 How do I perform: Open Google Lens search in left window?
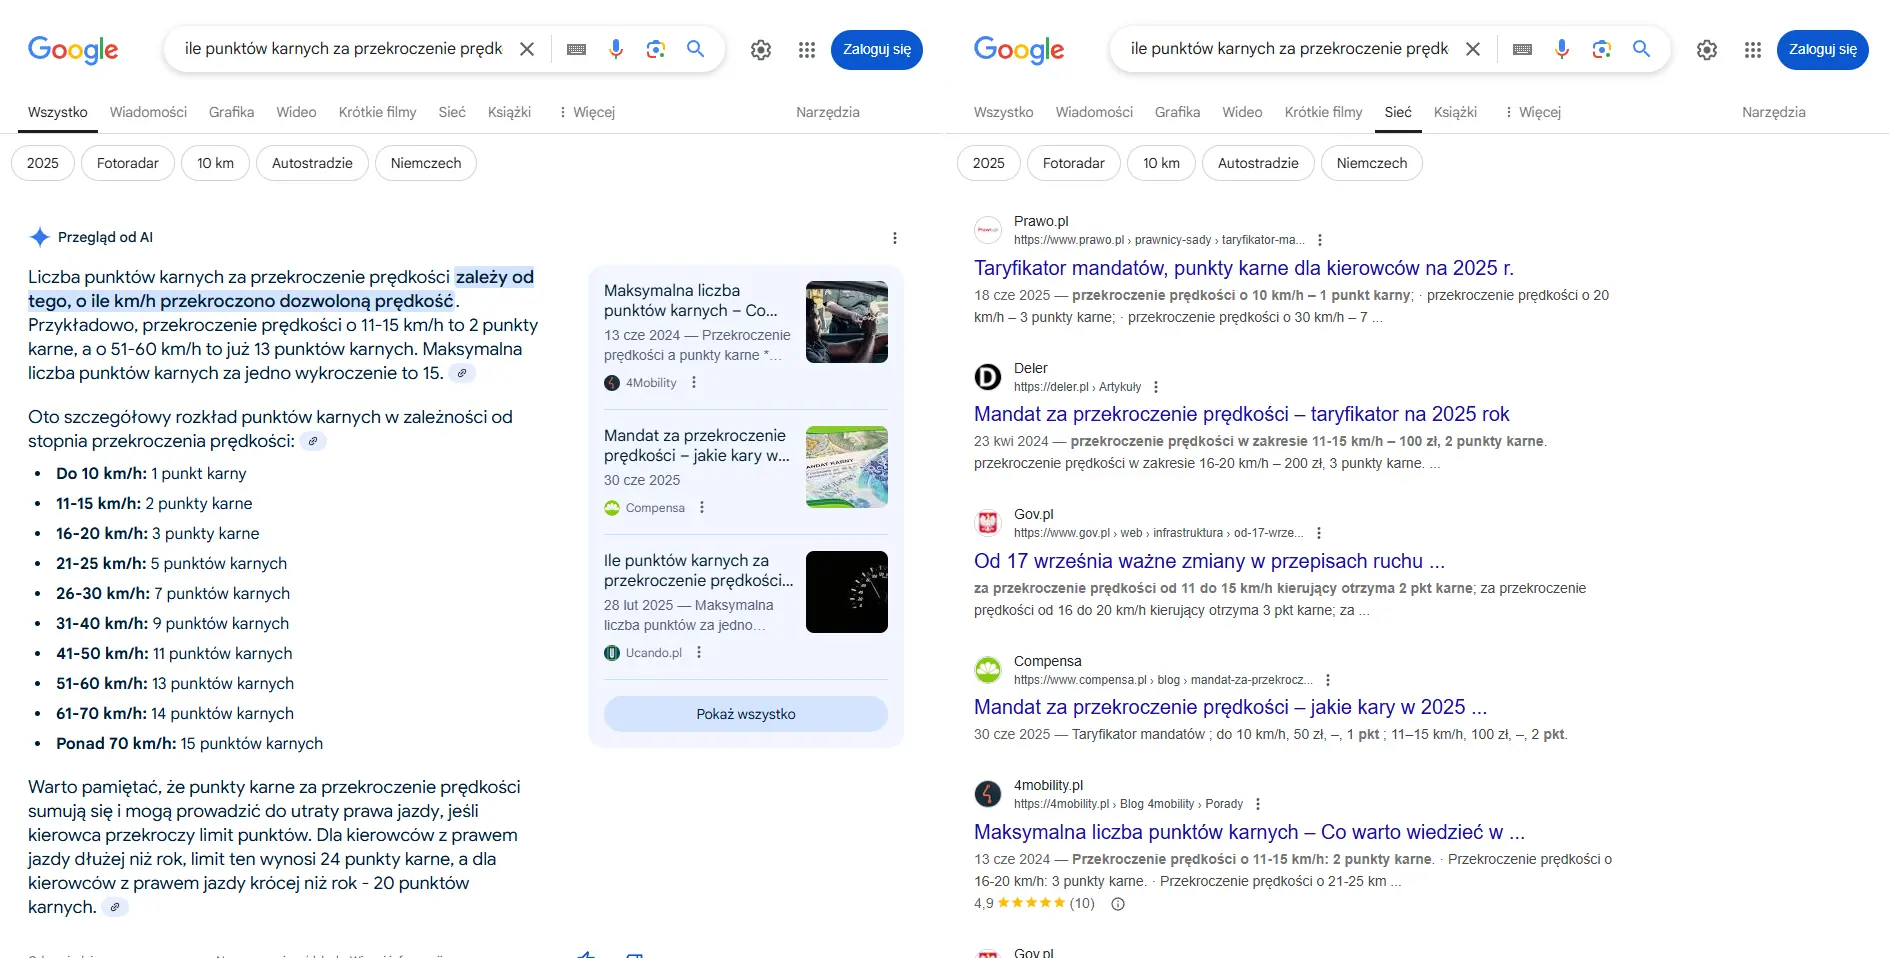[656, 49]
